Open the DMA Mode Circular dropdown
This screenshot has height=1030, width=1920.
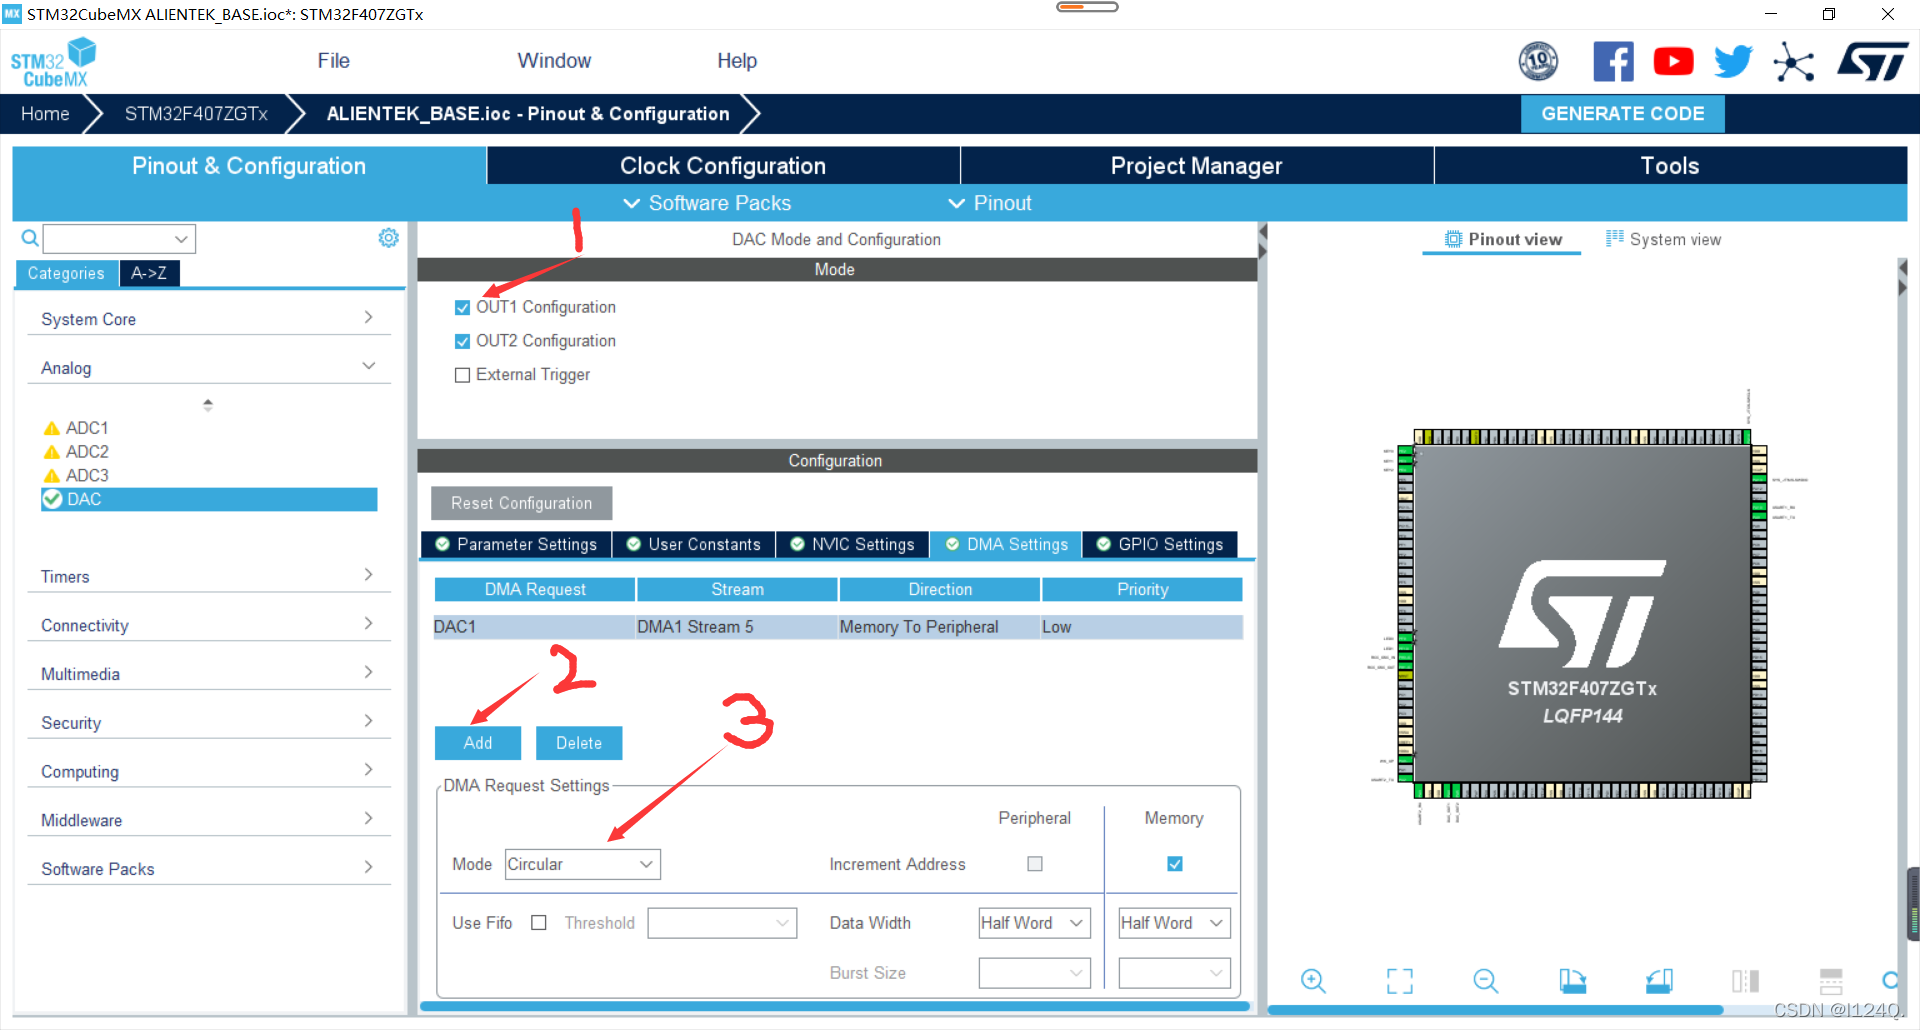click(x=582, y=864)
